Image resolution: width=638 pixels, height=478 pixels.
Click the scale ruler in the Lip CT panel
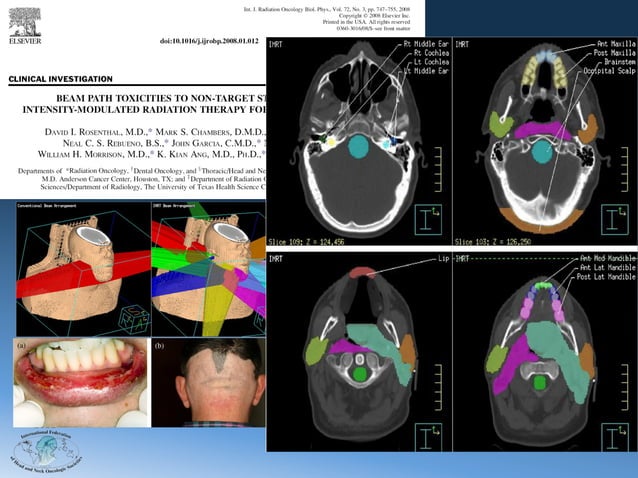pos(438,386)
